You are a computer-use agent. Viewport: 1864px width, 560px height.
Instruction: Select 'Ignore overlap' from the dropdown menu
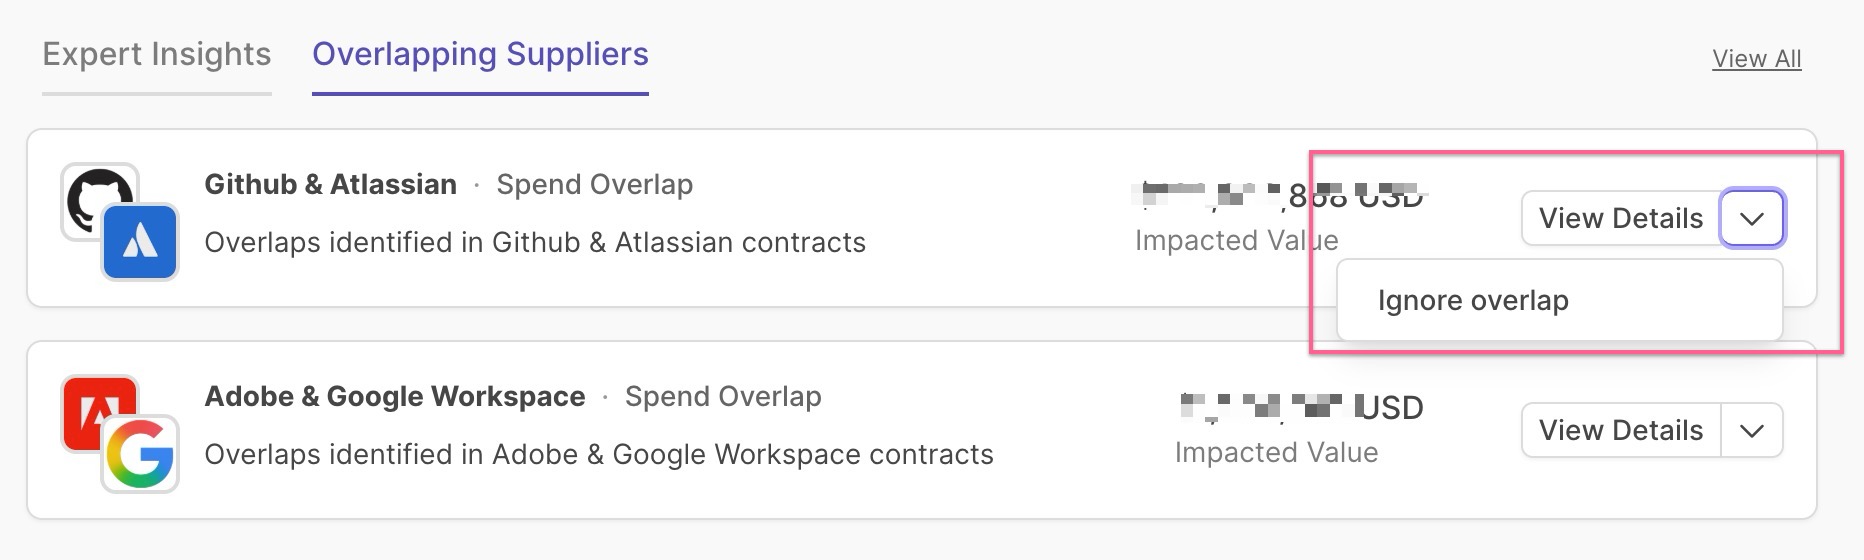tap(1473, 301)
